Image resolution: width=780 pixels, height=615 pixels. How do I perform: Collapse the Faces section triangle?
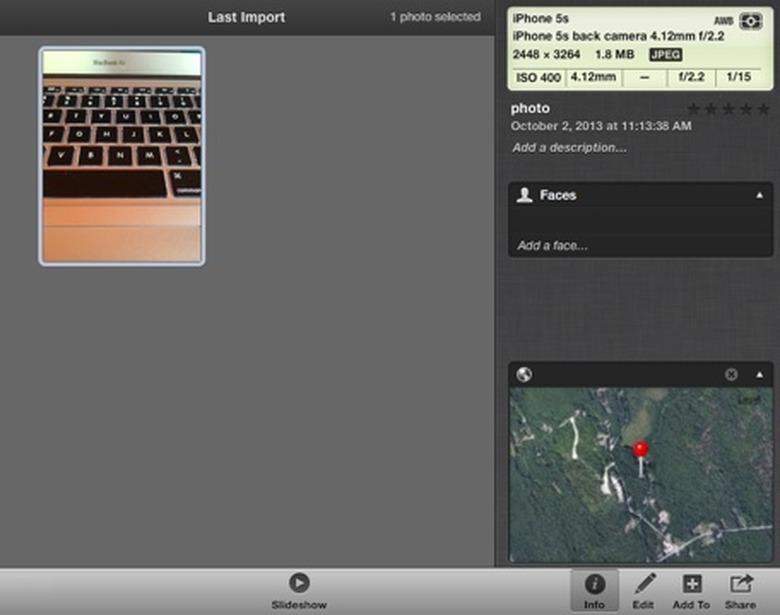click(759, 195)
